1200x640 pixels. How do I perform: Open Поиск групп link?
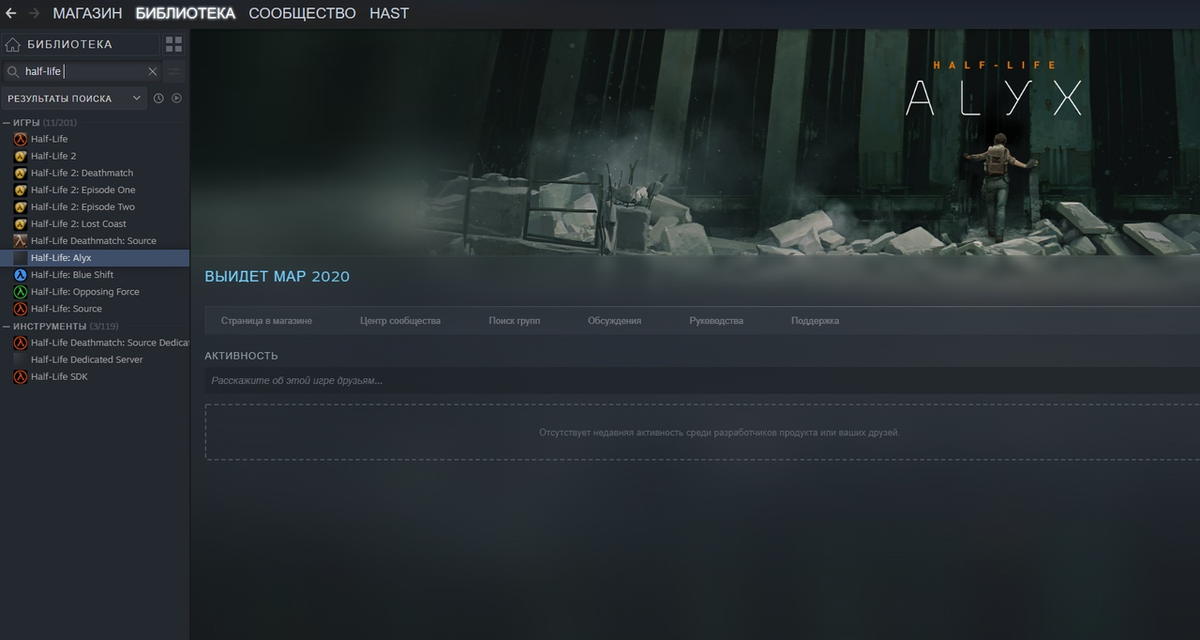coord(514,321)
